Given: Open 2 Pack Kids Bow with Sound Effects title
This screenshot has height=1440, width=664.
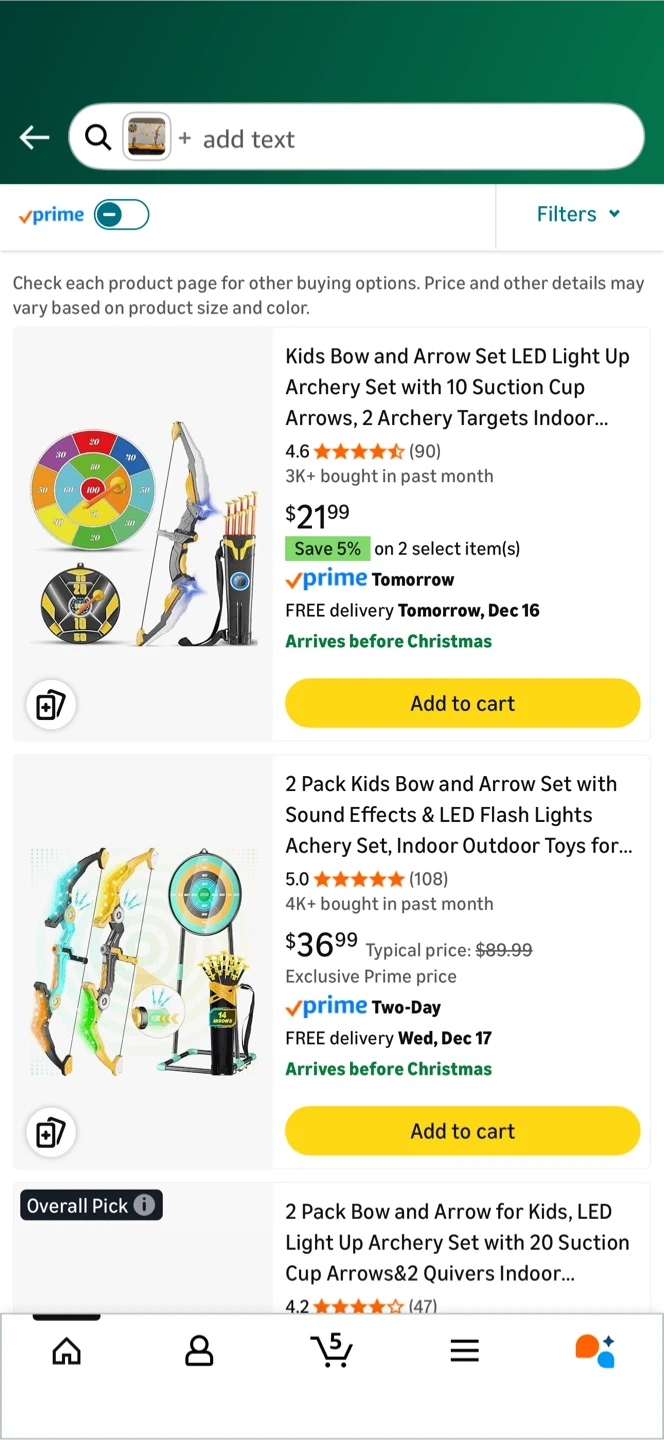Looking at the screenshot, I should point(458,815).
